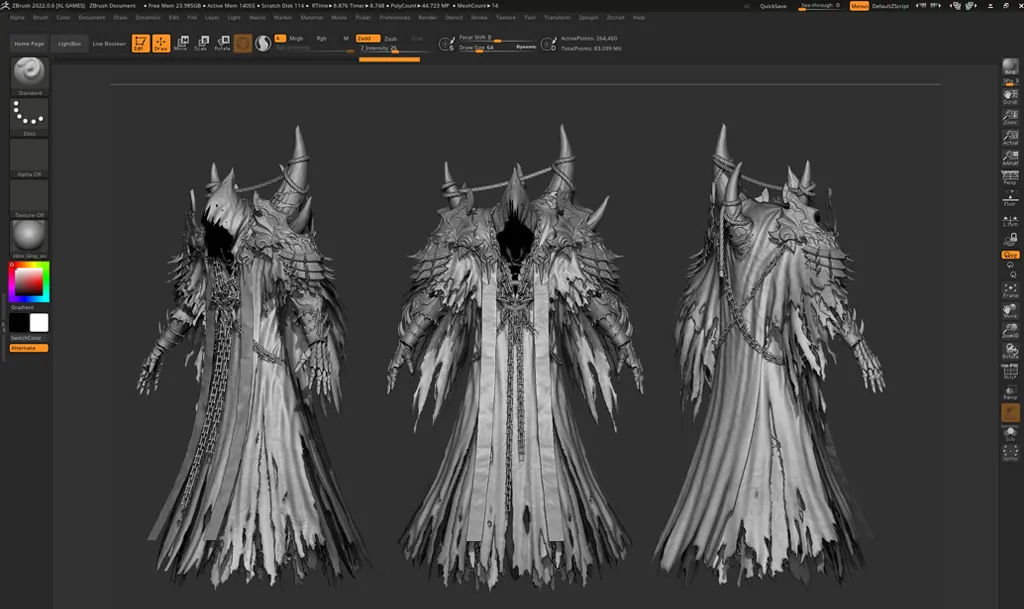Activate Edit mode button

coord(140,44)
